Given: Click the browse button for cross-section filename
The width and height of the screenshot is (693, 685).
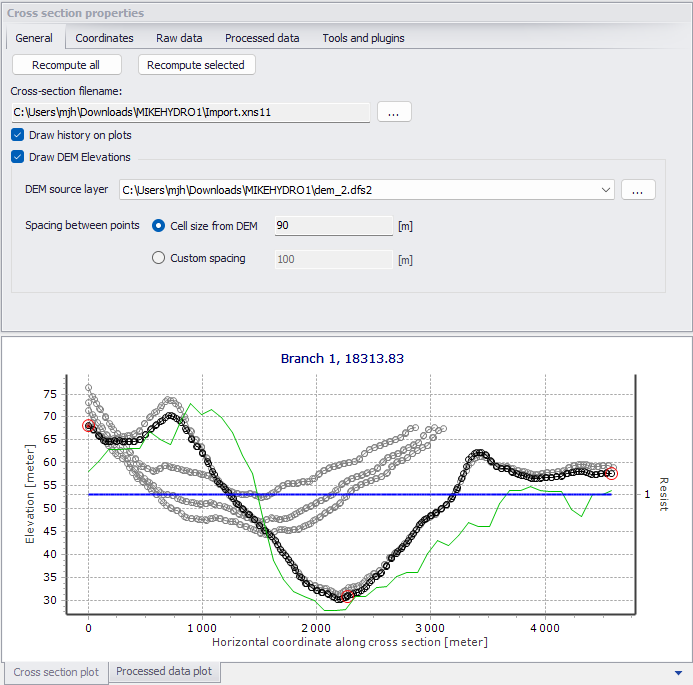Looking at the screenshot, I should [394, 112].
